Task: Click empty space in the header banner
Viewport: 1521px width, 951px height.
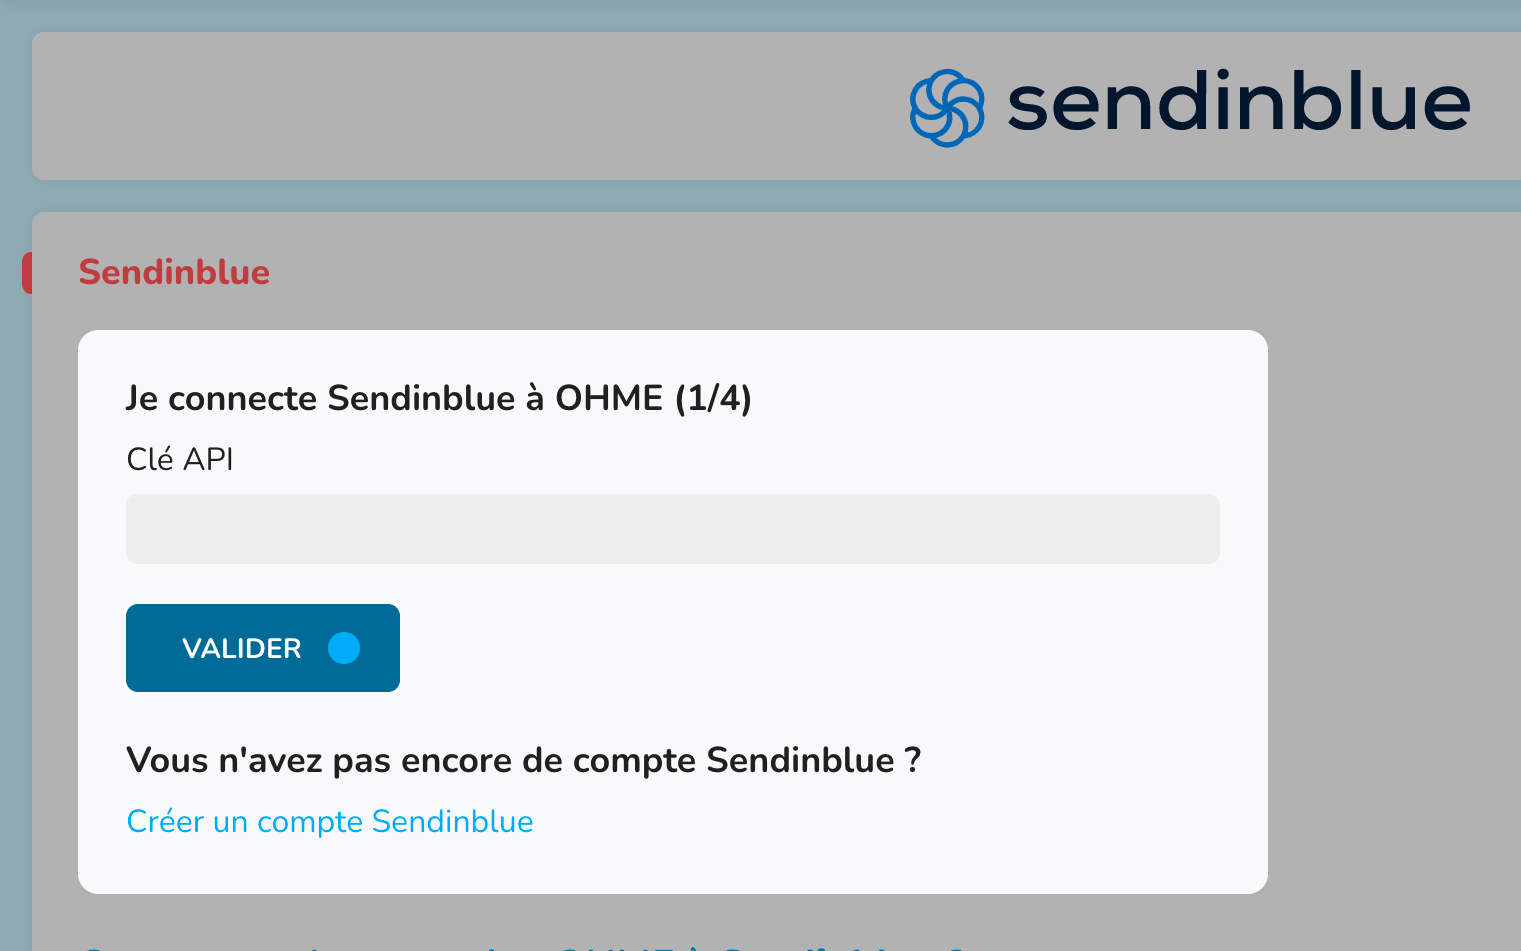Action: [x=450, y=106]
